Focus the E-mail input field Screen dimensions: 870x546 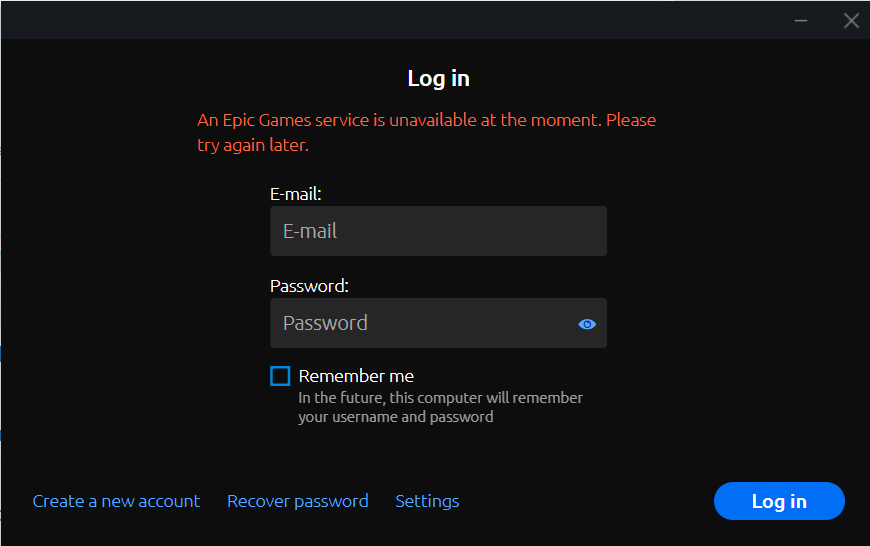pyautogui.click(x=438, y=231)
